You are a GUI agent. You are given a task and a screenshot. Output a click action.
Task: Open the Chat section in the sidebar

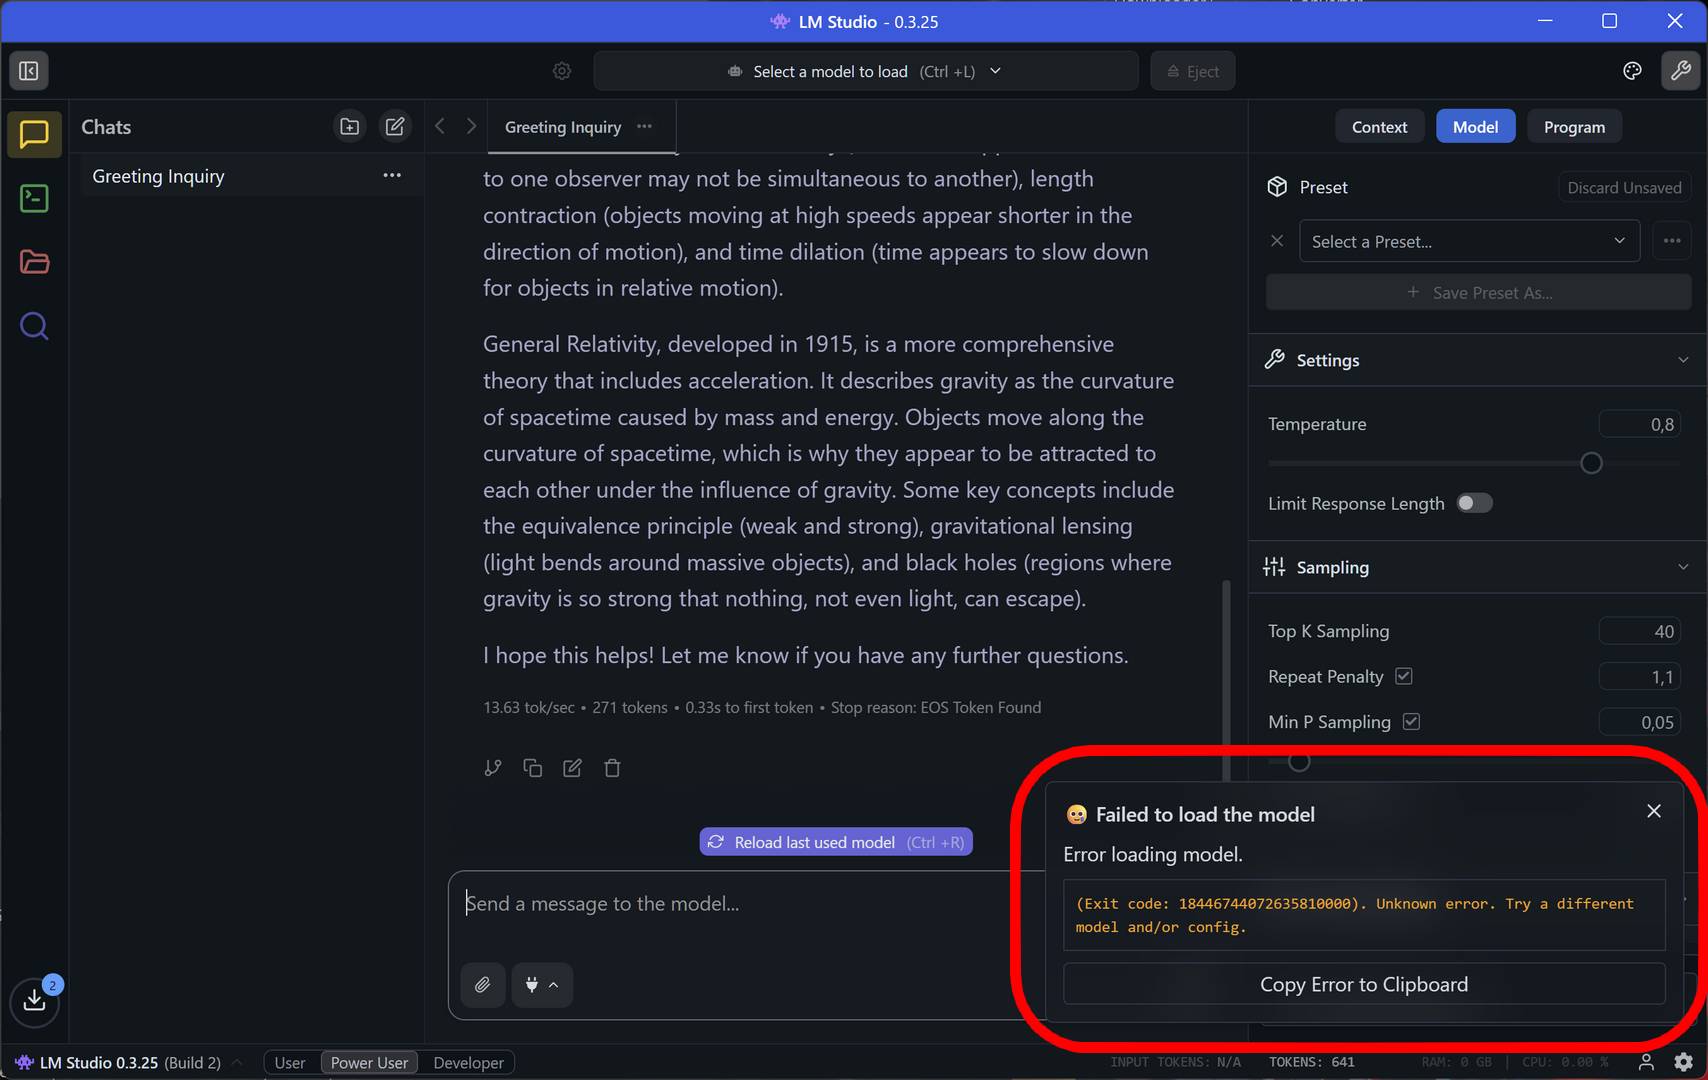[x=34, y=134]
